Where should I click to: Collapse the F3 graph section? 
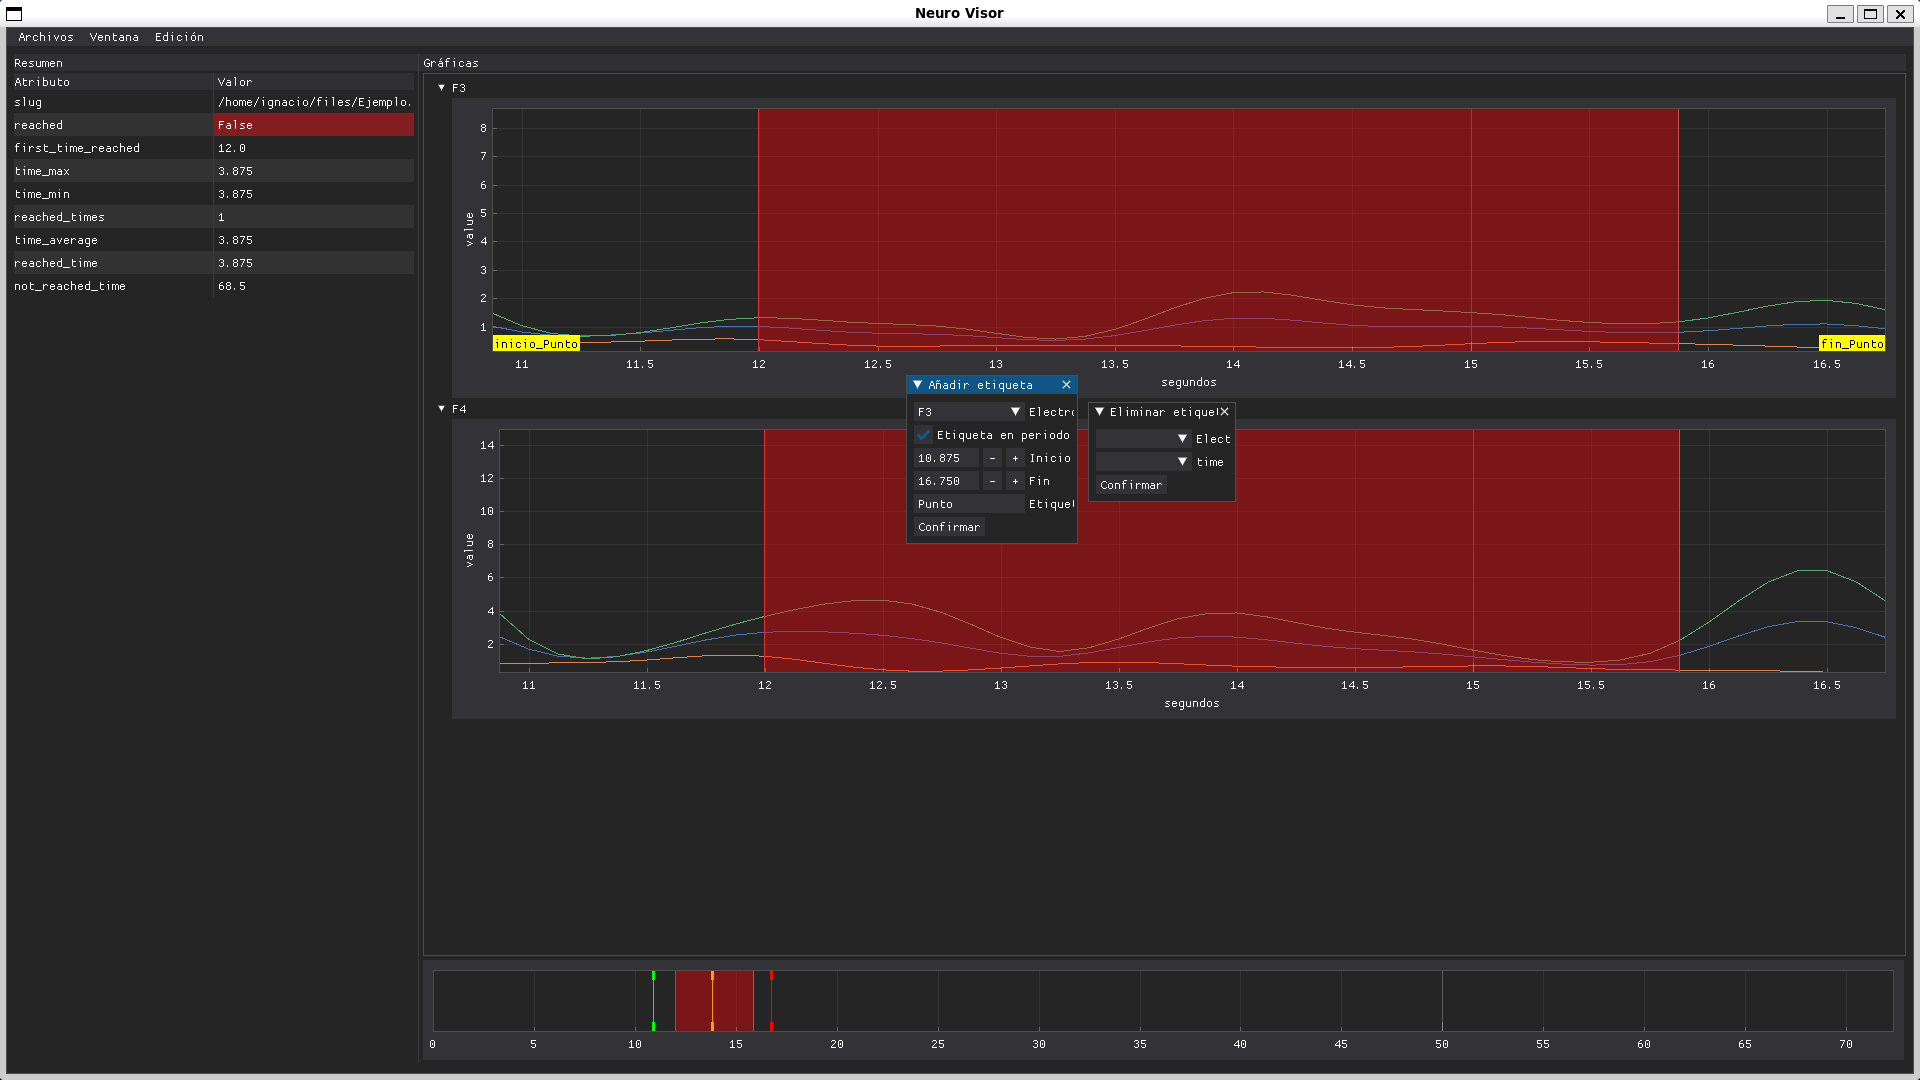pyautogui.click(x=442, y=88)
